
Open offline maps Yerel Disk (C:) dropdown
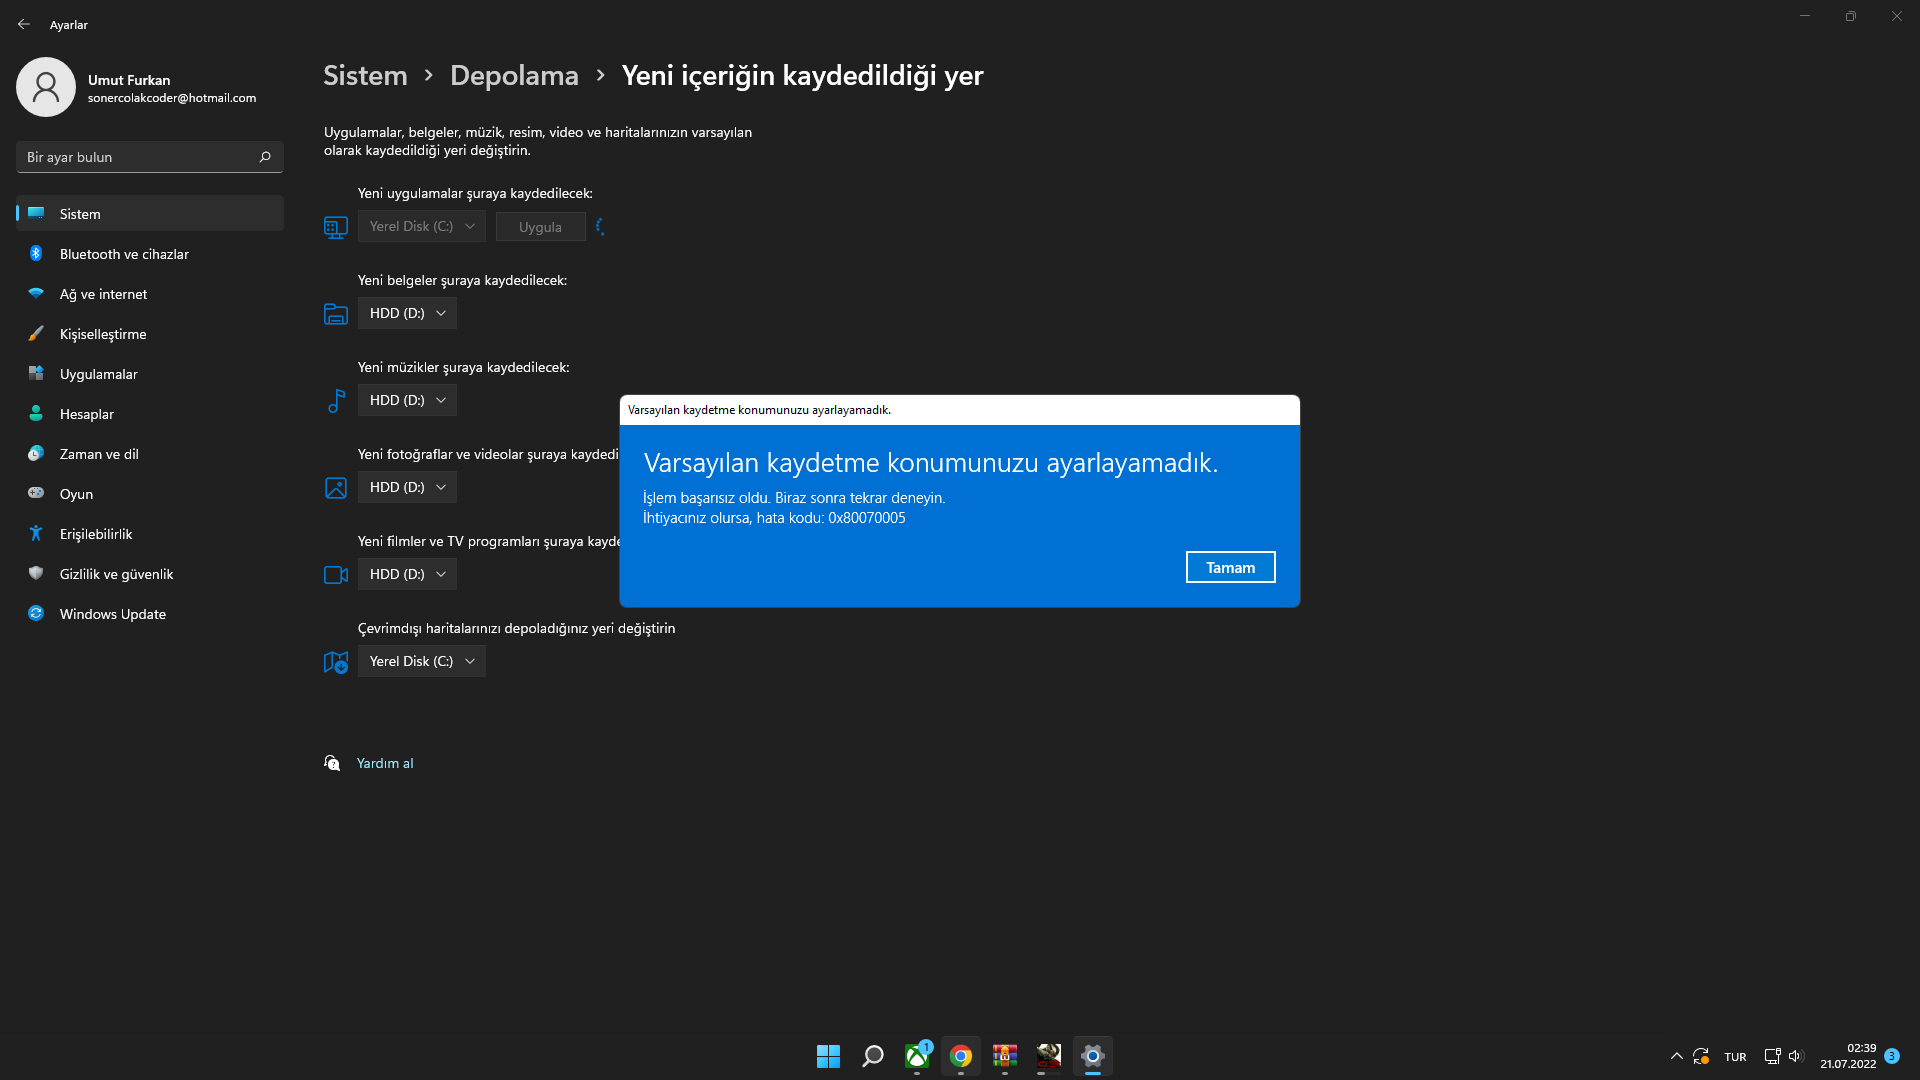pyautogui.click(x=421, y=661)
